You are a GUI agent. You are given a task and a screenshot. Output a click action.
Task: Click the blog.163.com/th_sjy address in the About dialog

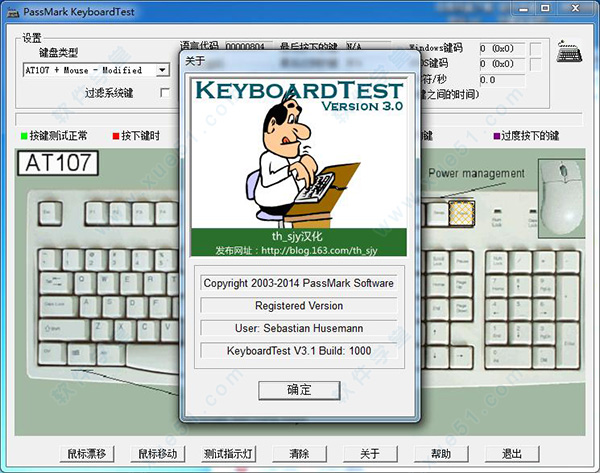coord(320,250)
